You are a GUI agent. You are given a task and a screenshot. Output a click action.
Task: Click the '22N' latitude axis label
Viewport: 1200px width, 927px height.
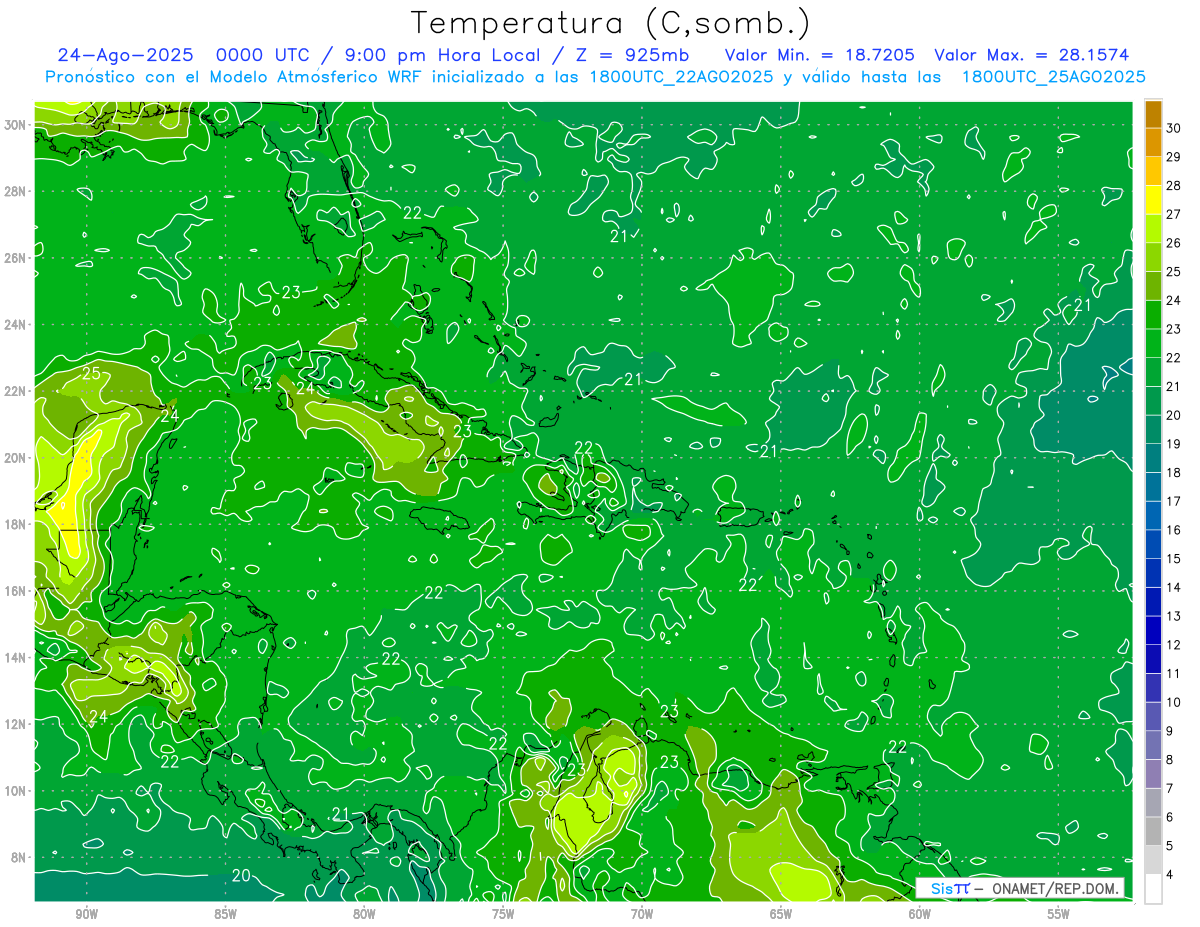coord(16,391)
